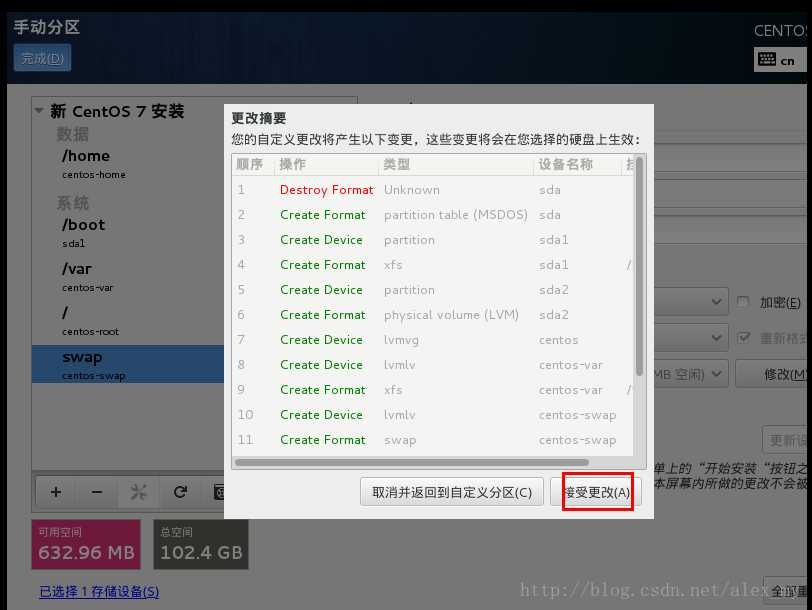The width and height of the screenshot is (812, 610).
Task: Toggle the reformat checkbox below encrypt
Action: [743, 338]
